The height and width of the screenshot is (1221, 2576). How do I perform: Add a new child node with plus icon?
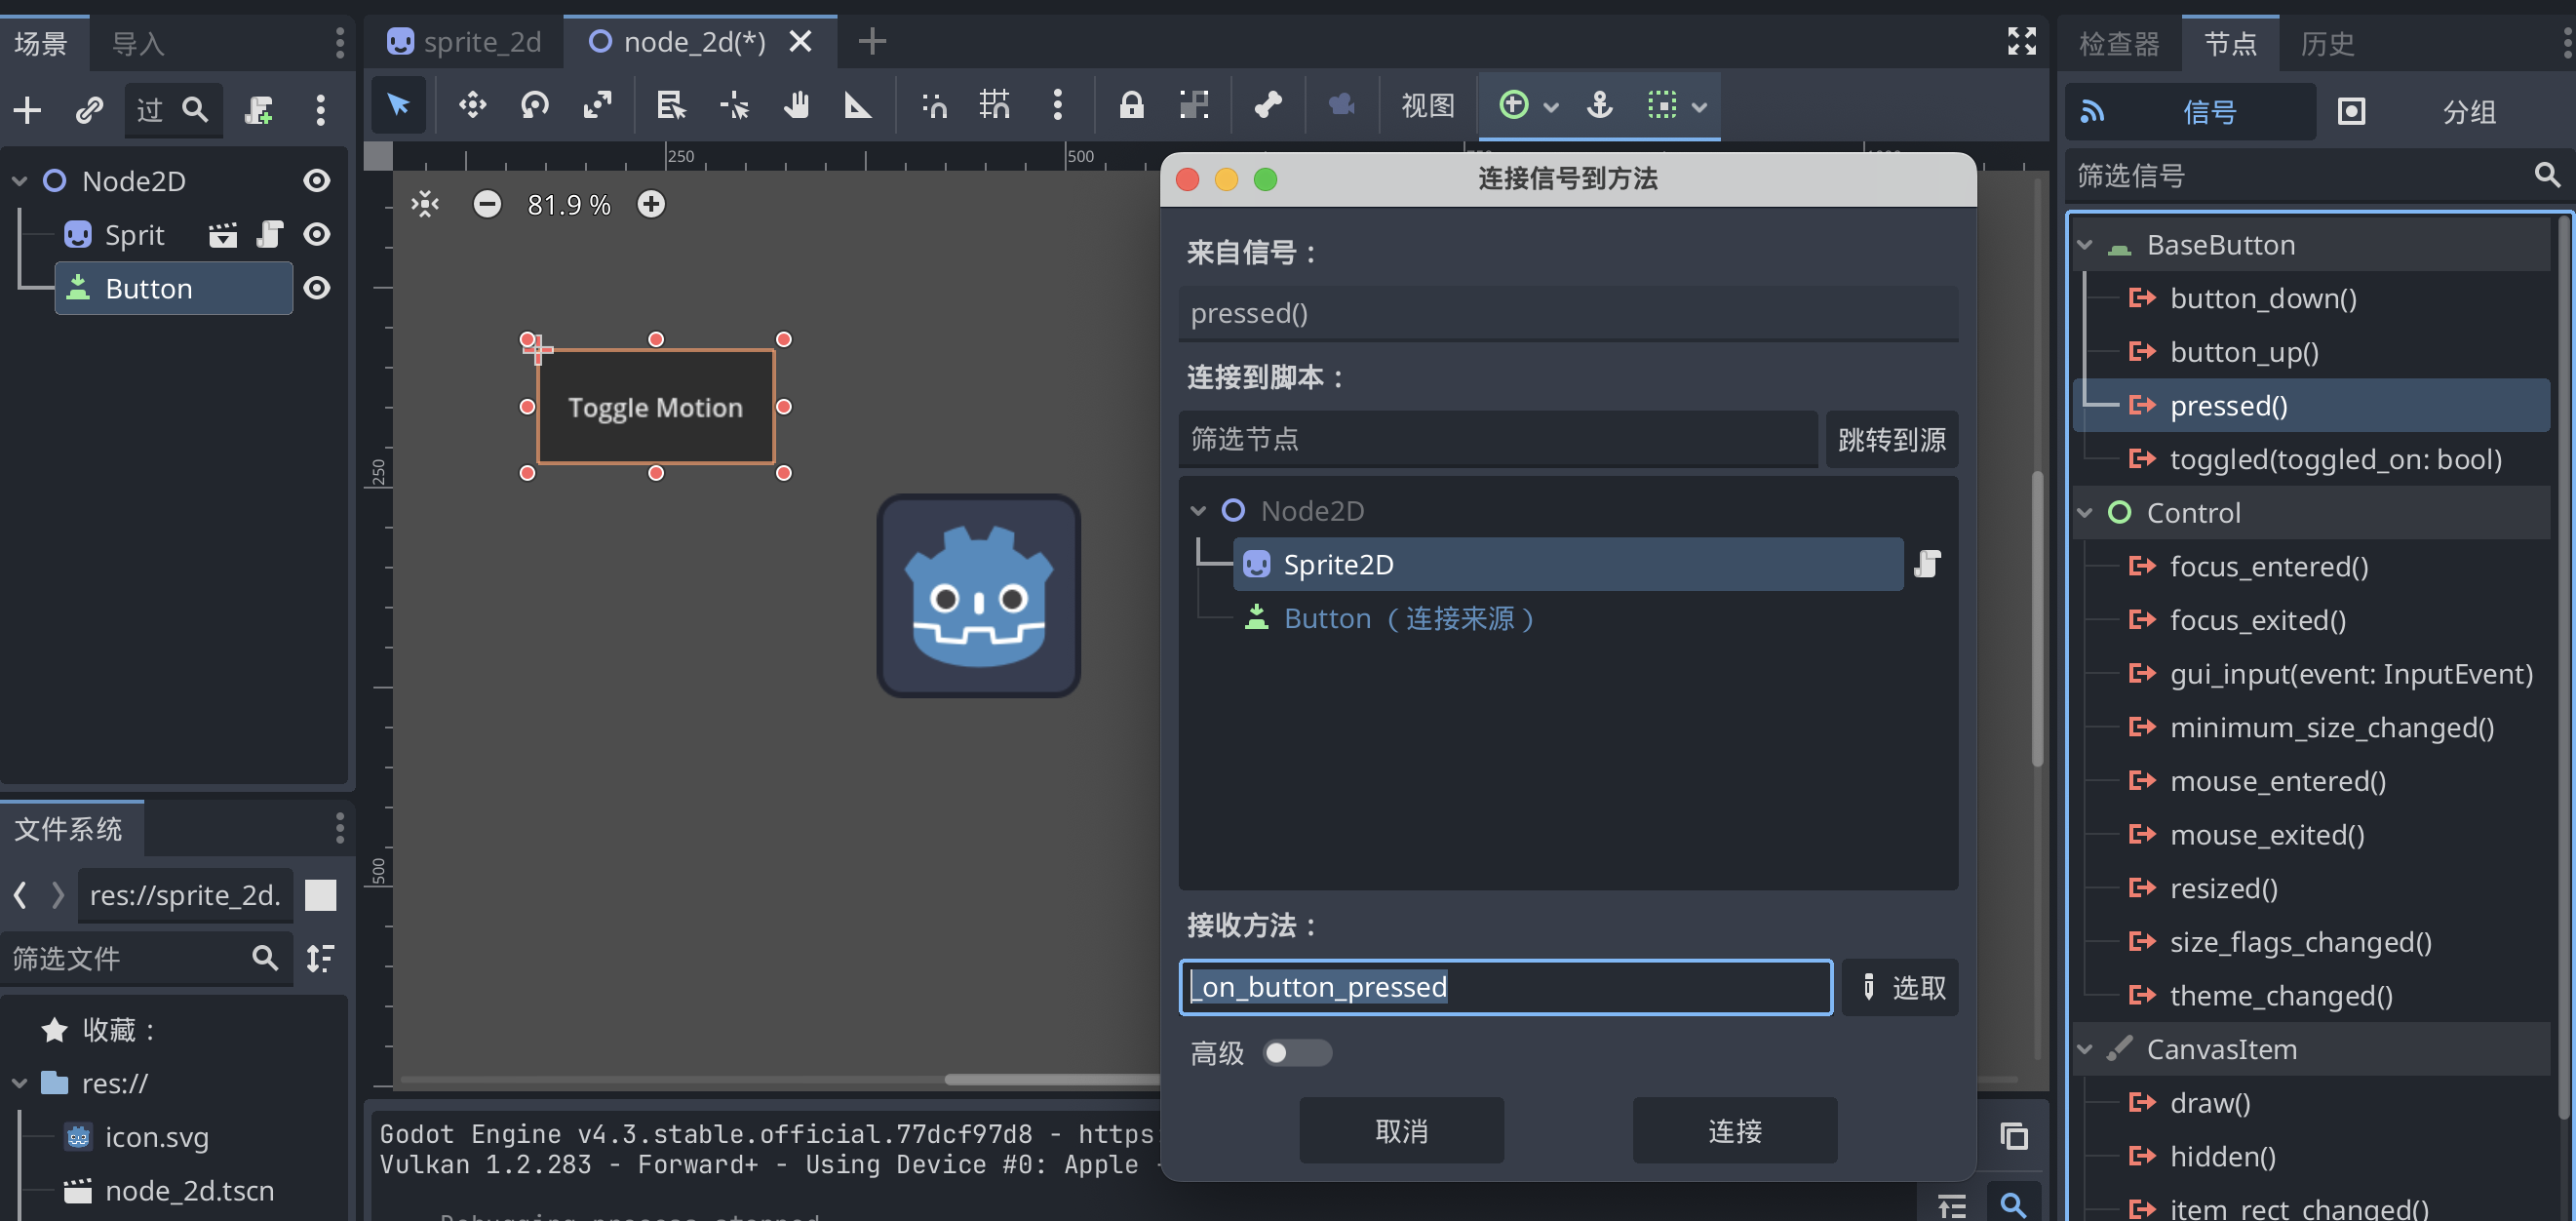28,110
